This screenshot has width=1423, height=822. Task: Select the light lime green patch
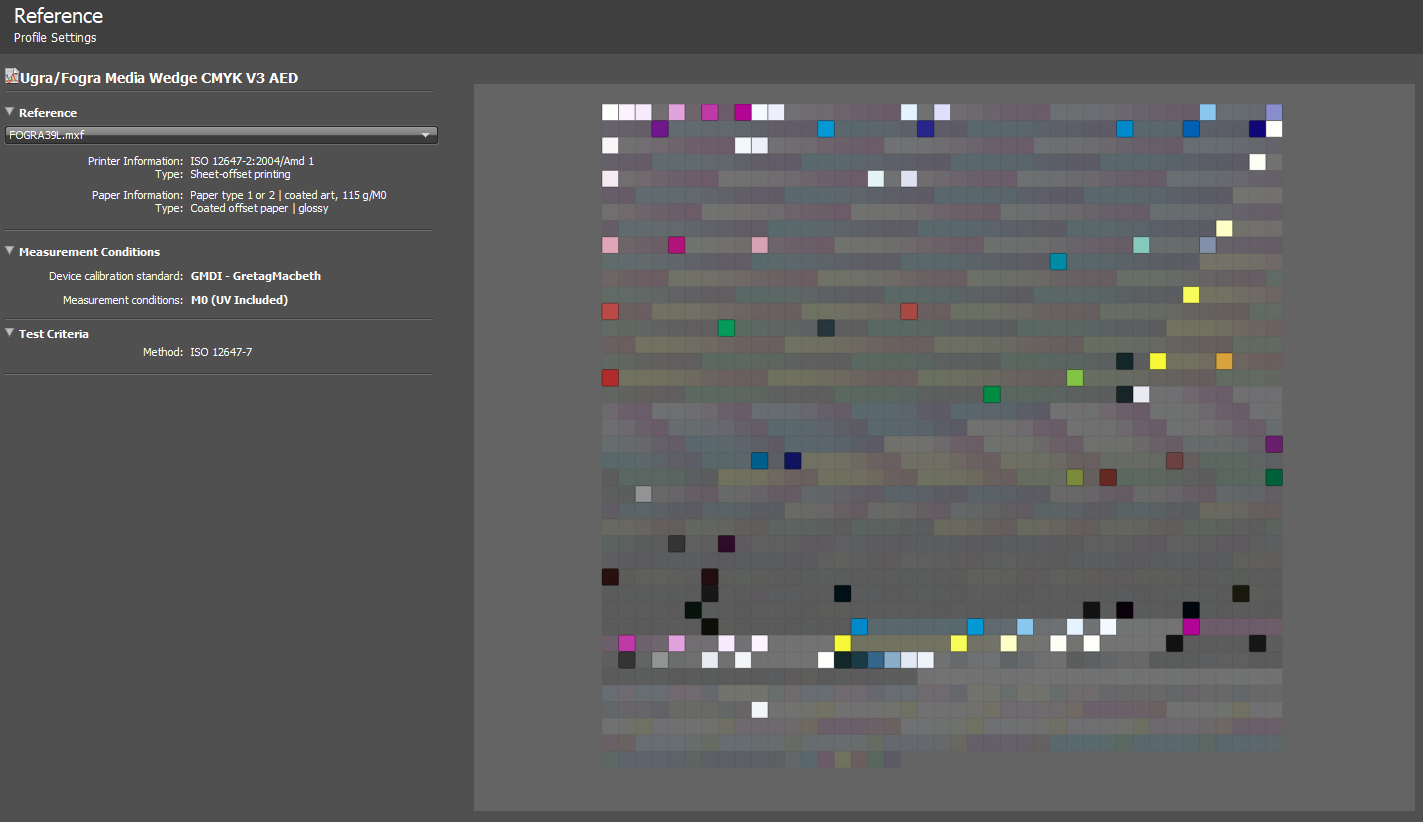click(1075, 377)
